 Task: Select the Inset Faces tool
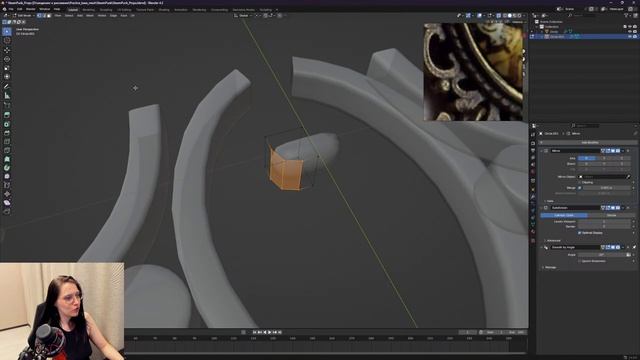tap(7, 124)
